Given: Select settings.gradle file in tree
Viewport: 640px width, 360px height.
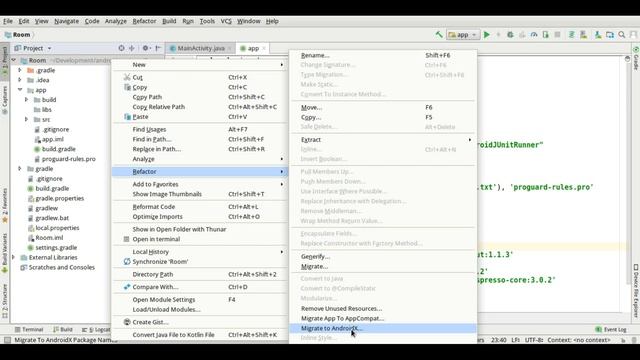Looking at the screenshot, I should click(56, 248).
